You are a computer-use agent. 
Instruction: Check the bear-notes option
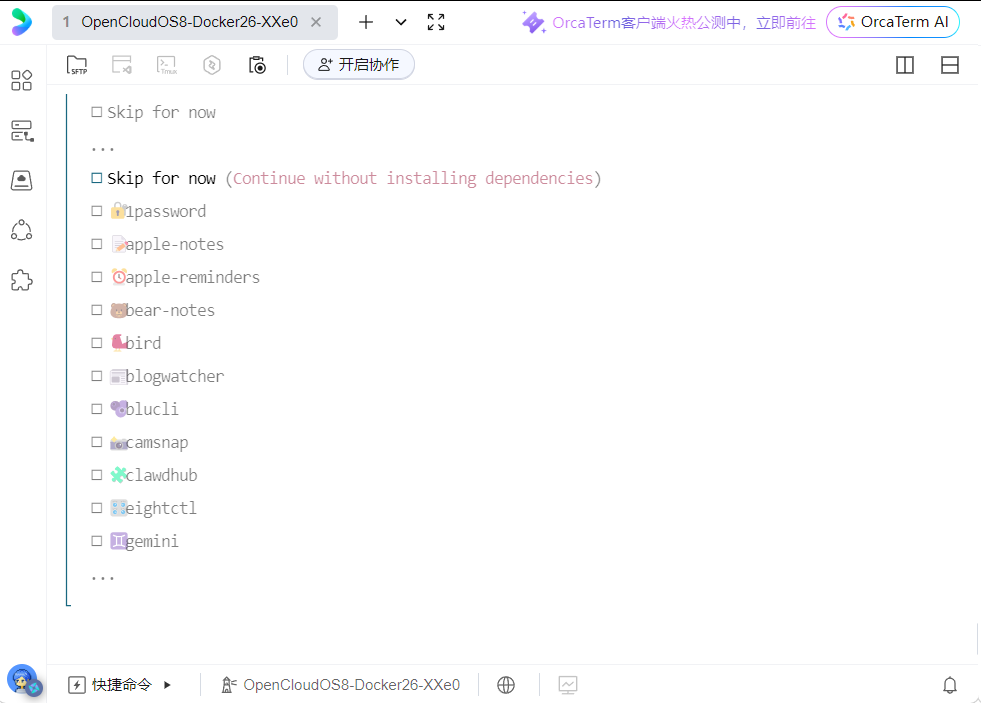click(x=96, y=310)
